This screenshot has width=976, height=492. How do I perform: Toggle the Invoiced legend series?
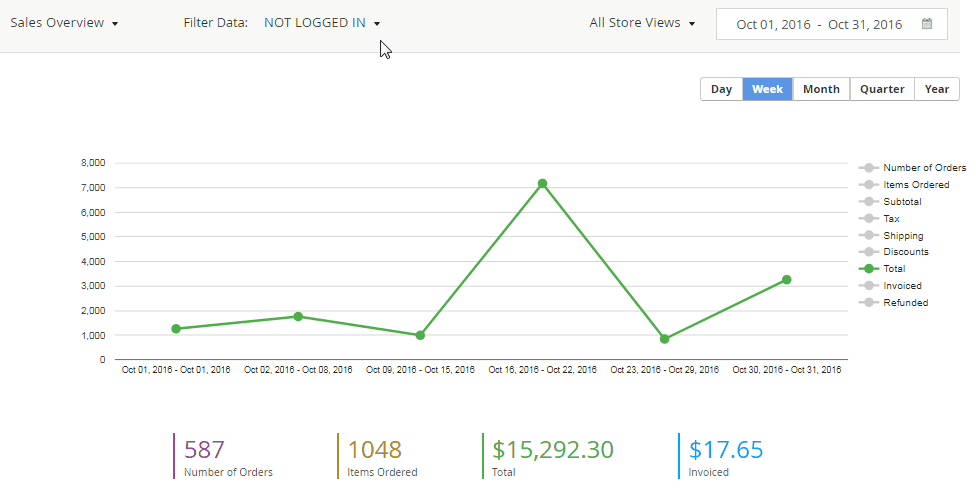pos(901,286)
